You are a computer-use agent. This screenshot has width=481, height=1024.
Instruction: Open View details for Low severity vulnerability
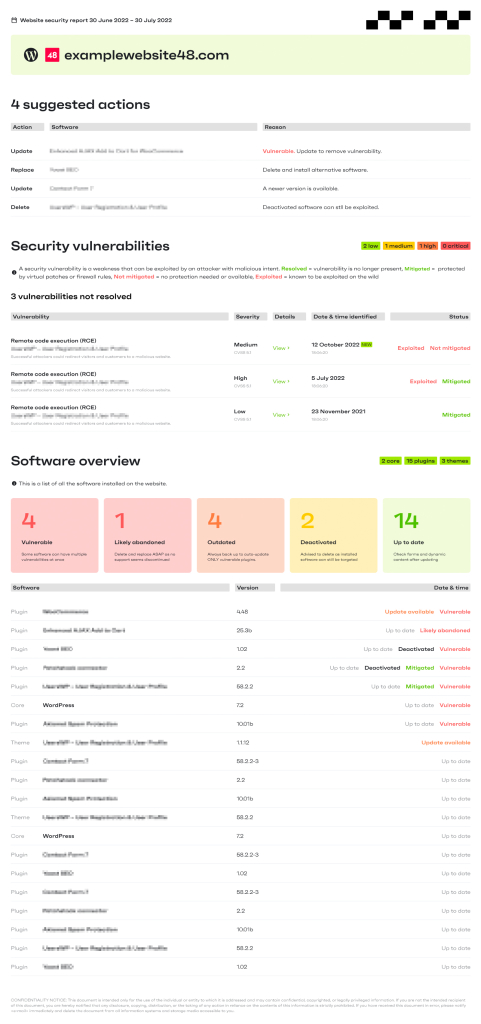(281, 415)
